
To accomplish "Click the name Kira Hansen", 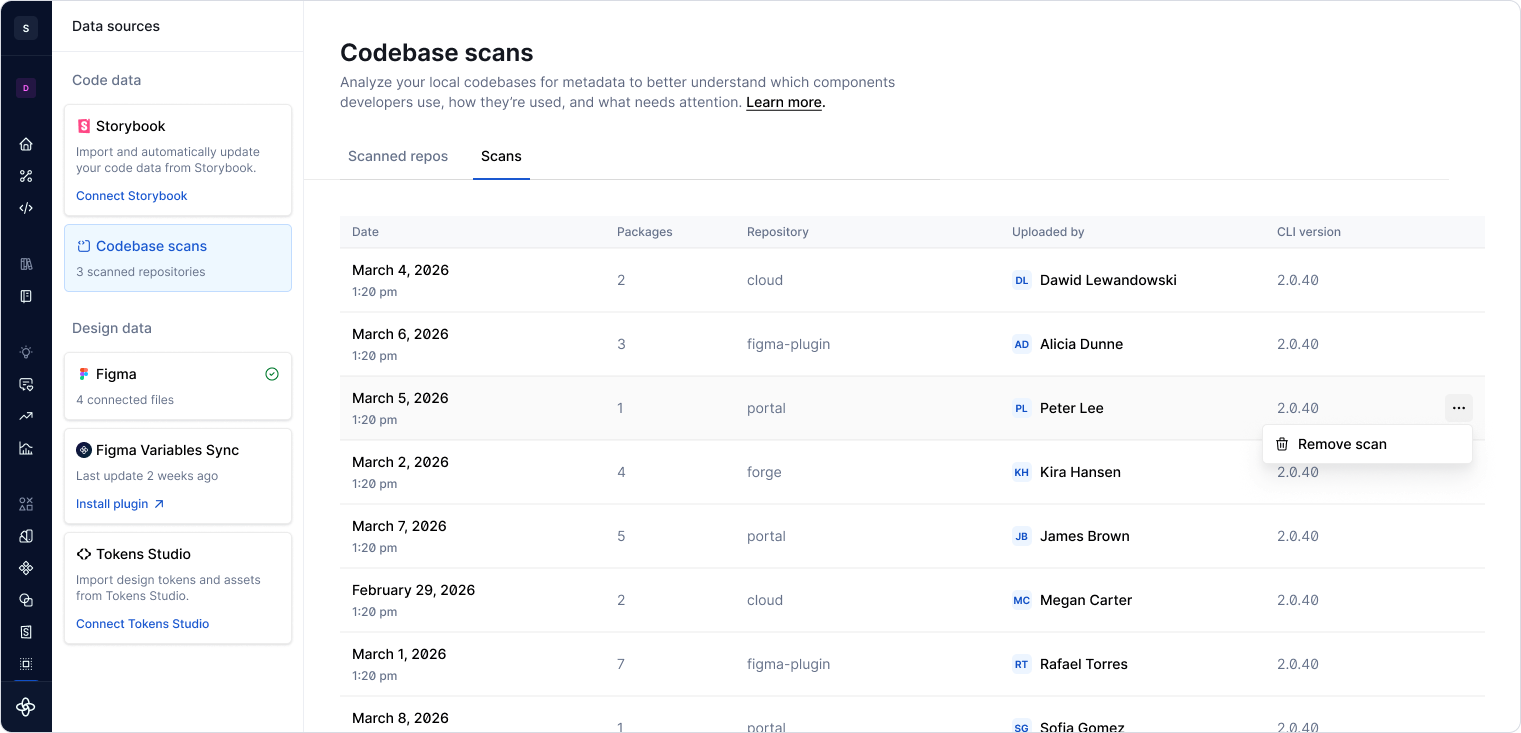I will point(1080,472).
